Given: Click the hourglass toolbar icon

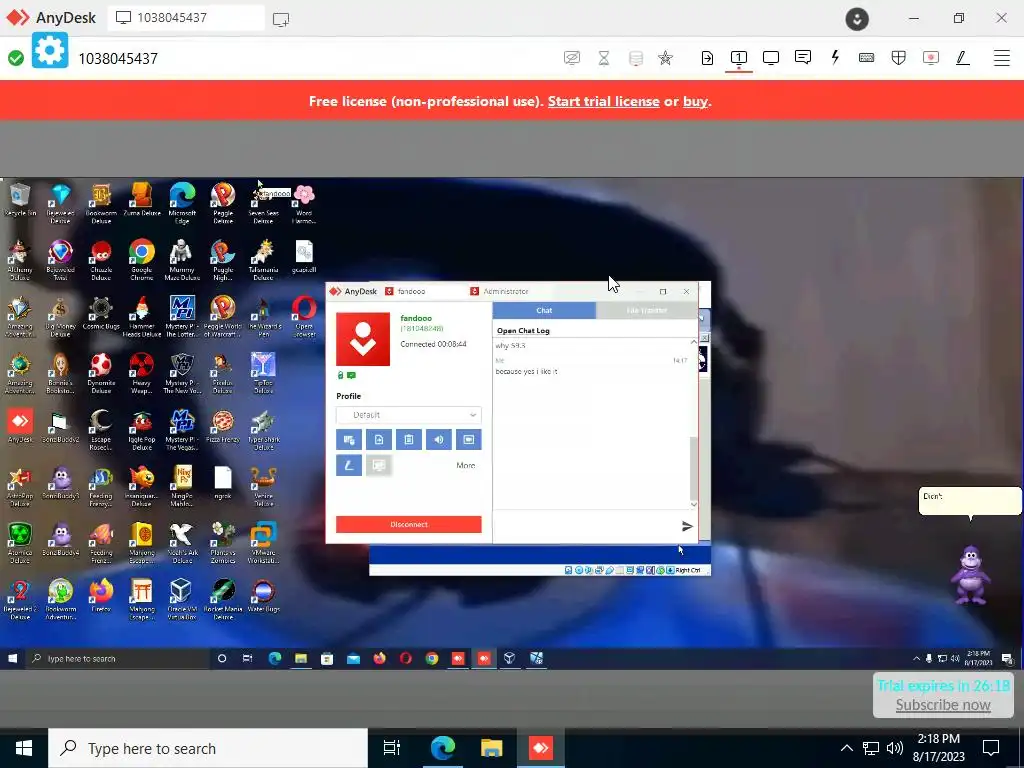Looking at the screenshot, I should coord(604,57).
